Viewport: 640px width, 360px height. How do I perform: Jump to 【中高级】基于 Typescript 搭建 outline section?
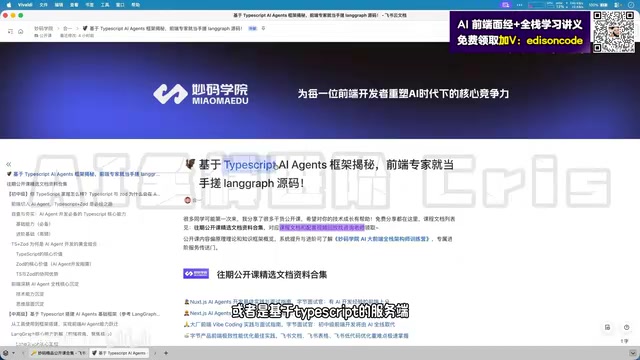point(84,314)
